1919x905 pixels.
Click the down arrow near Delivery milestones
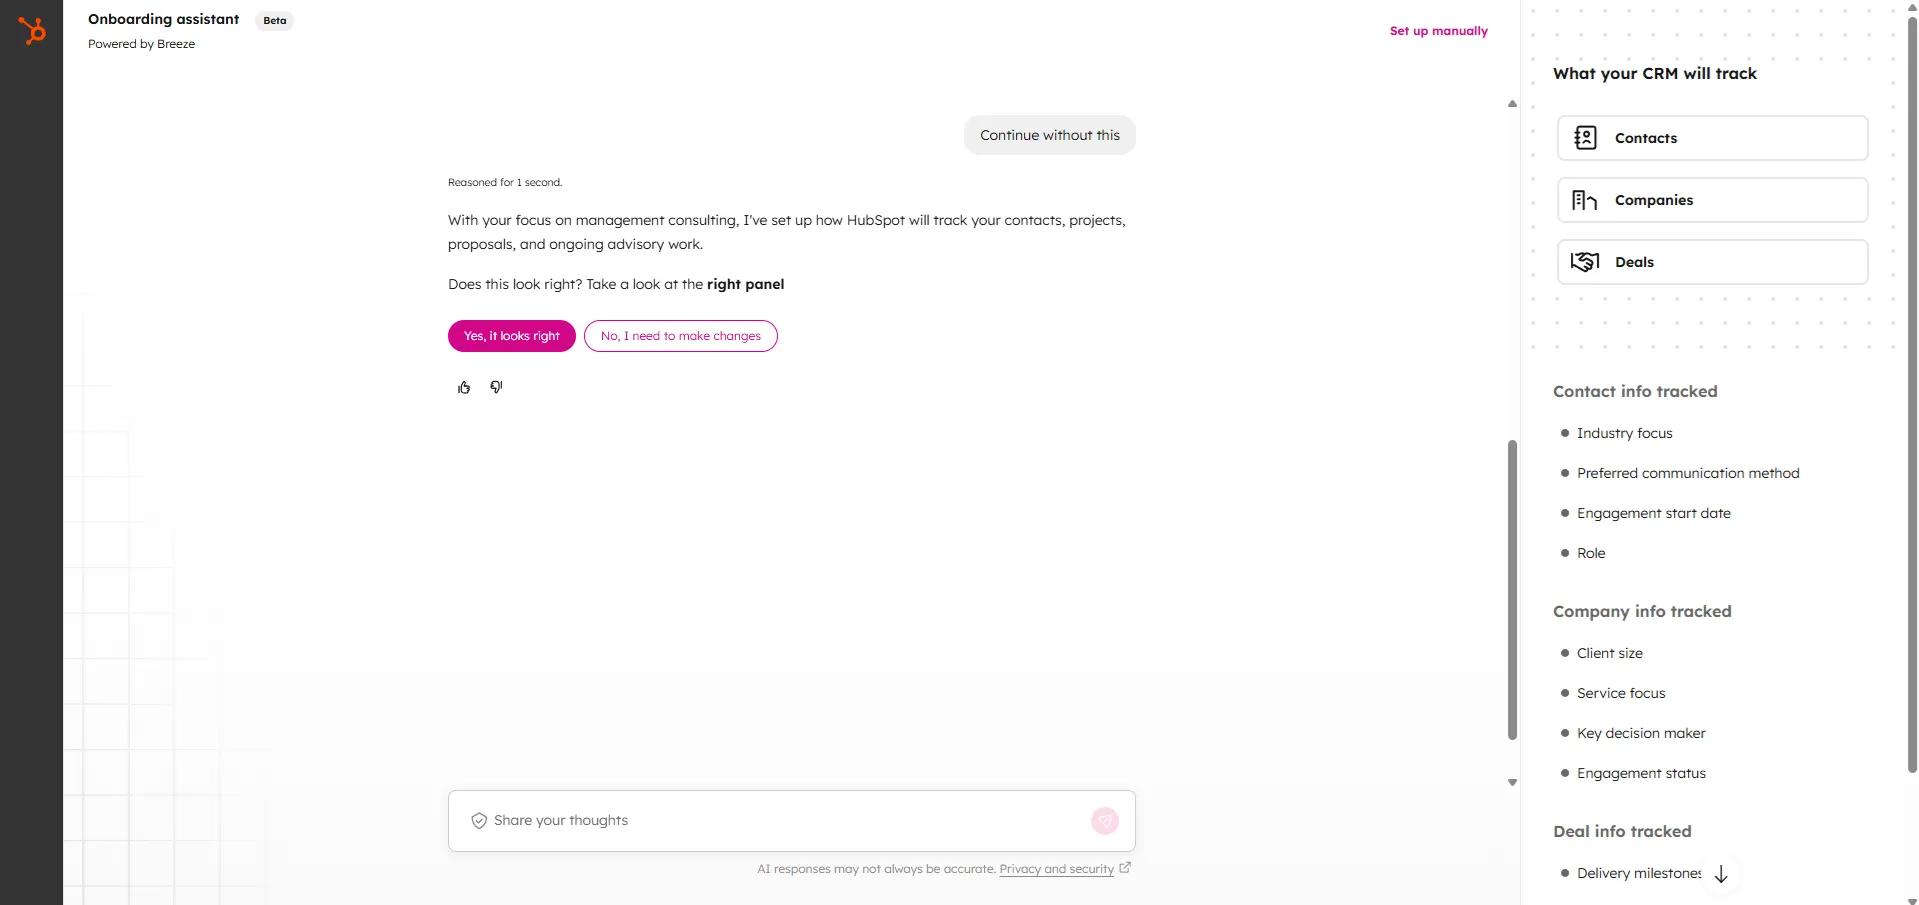click(x=1719, y=873)
